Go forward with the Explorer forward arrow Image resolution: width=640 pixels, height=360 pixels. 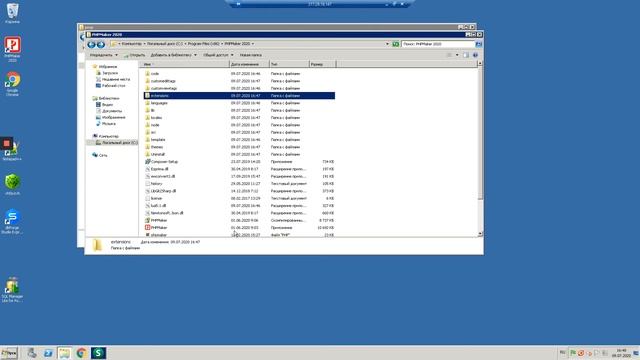100,44
